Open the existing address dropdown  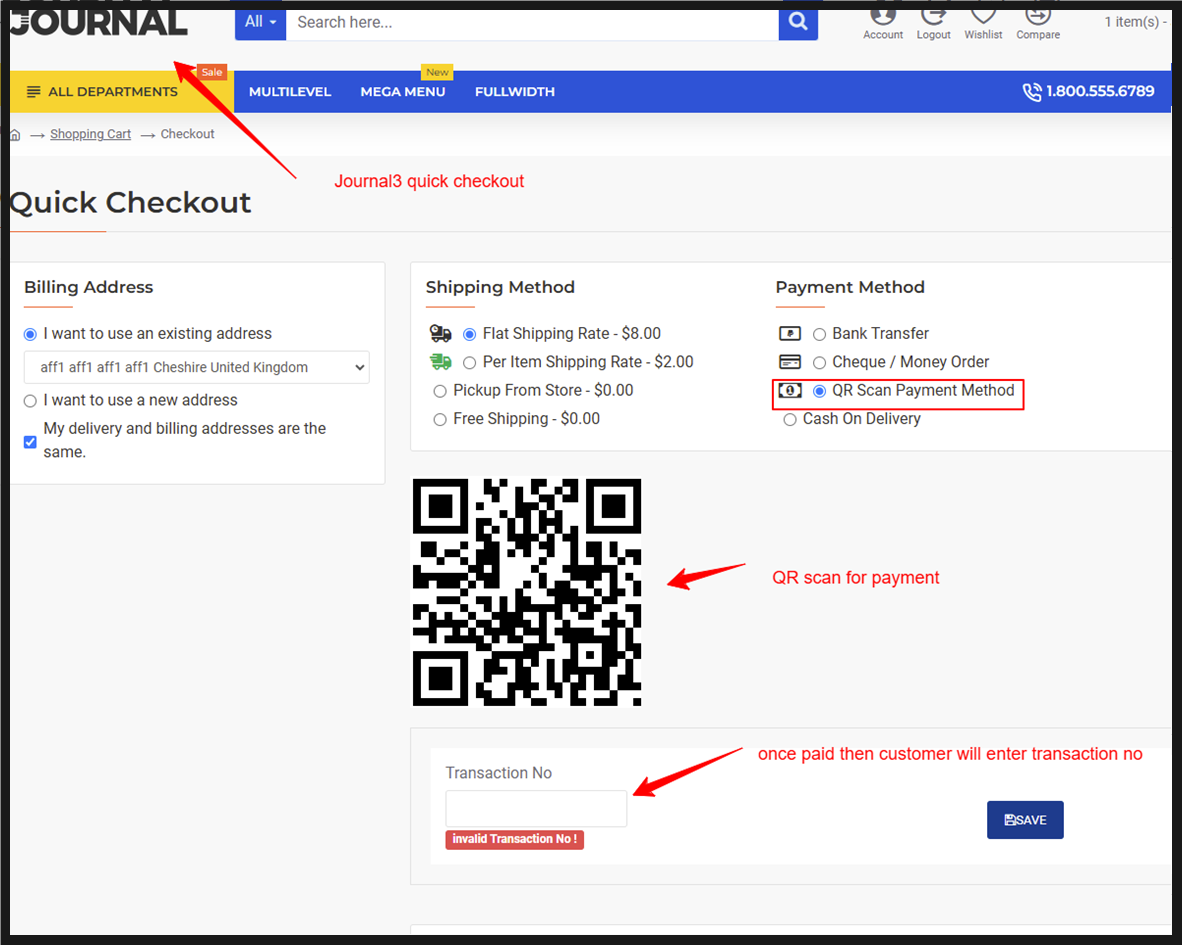[x=197, y=367]
